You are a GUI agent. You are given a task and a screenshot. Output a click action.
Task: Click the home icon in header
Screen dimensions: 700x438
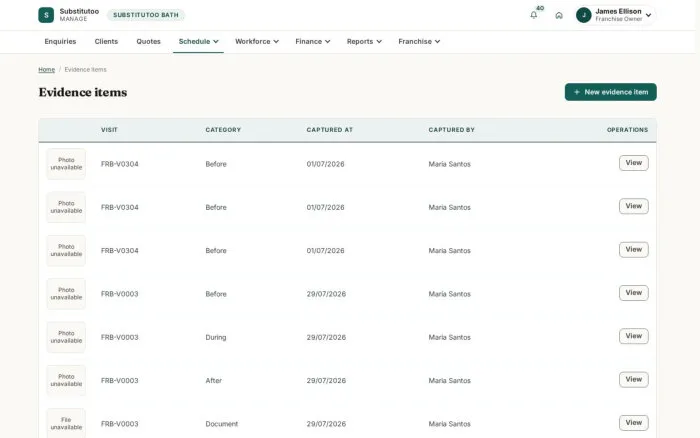pos(559,15)
